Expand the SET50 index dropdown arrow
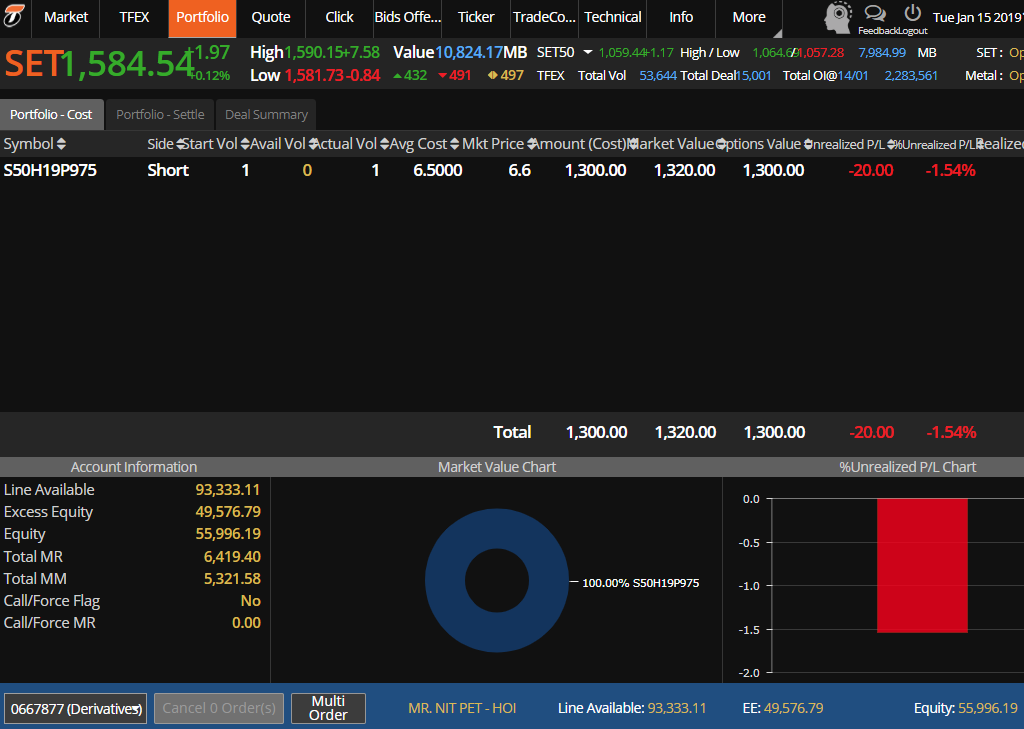 pos(588,52)
